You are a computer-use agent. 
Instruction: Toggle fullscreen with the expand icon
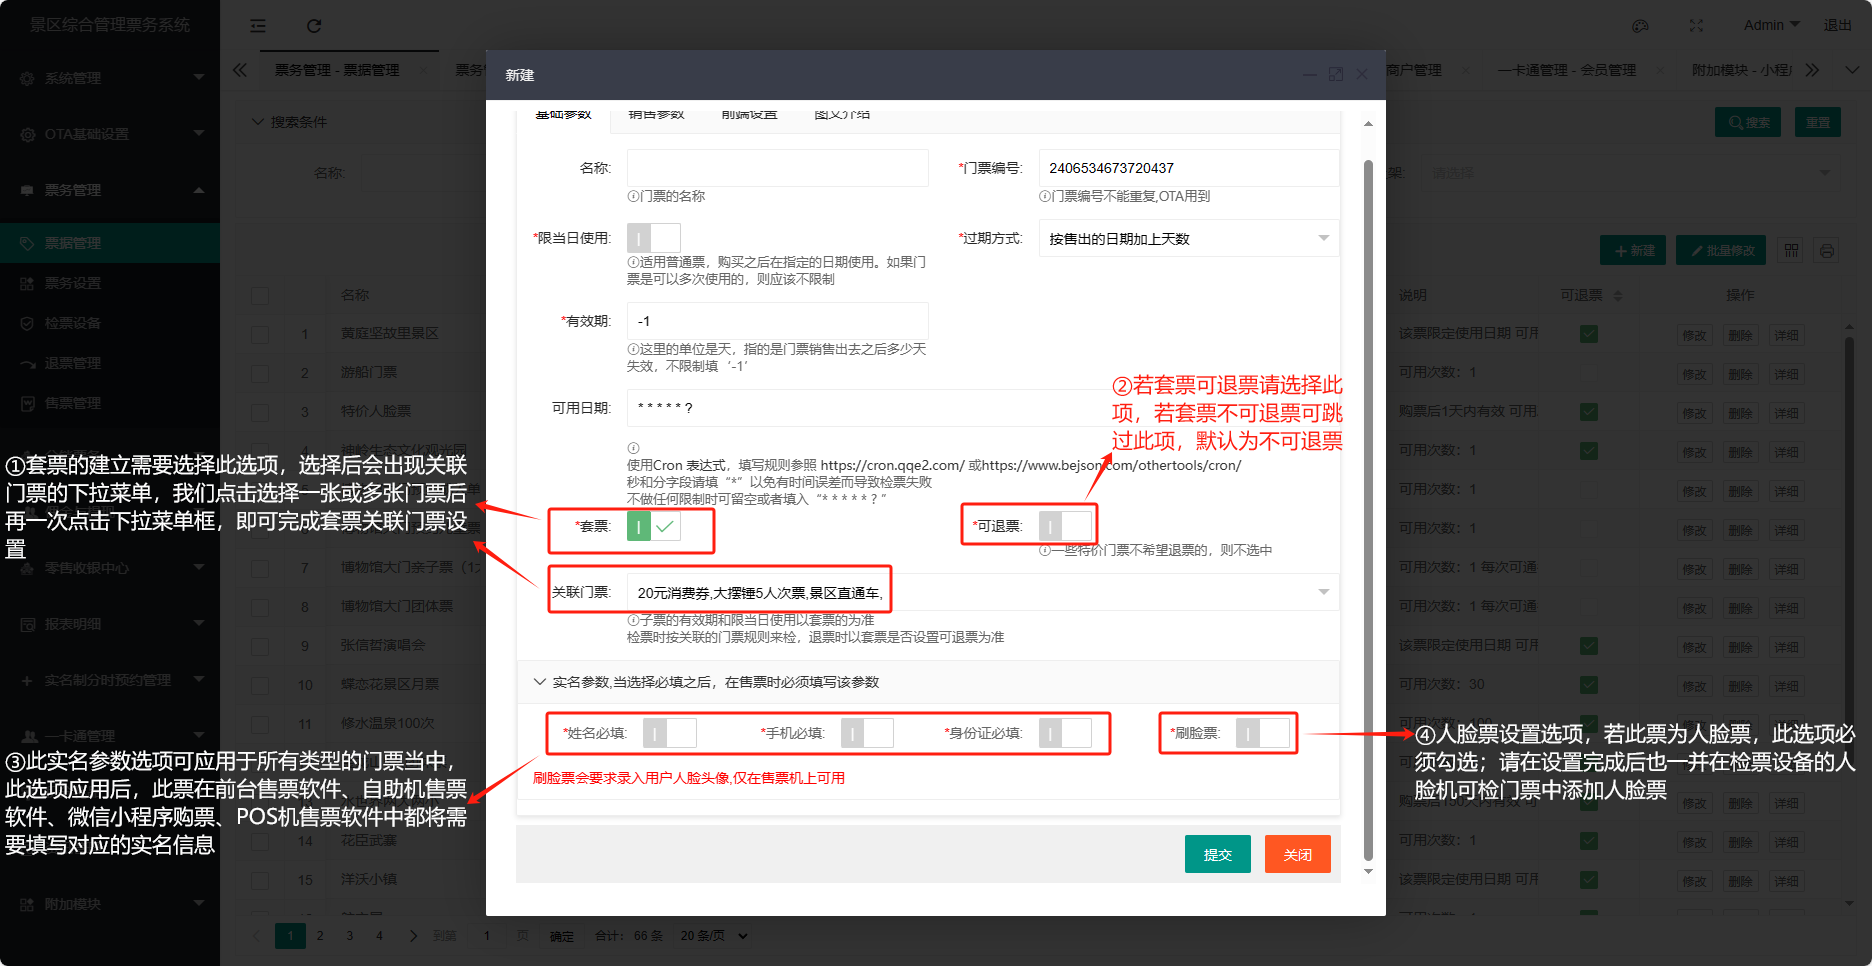[1696, 26]
